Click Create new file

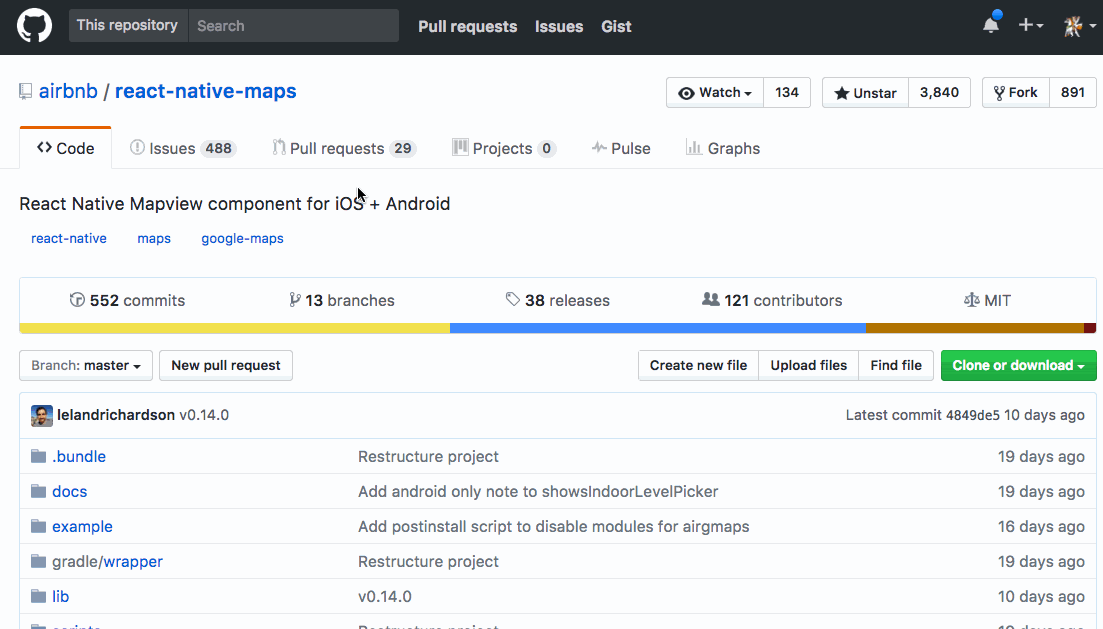[699, 365]
